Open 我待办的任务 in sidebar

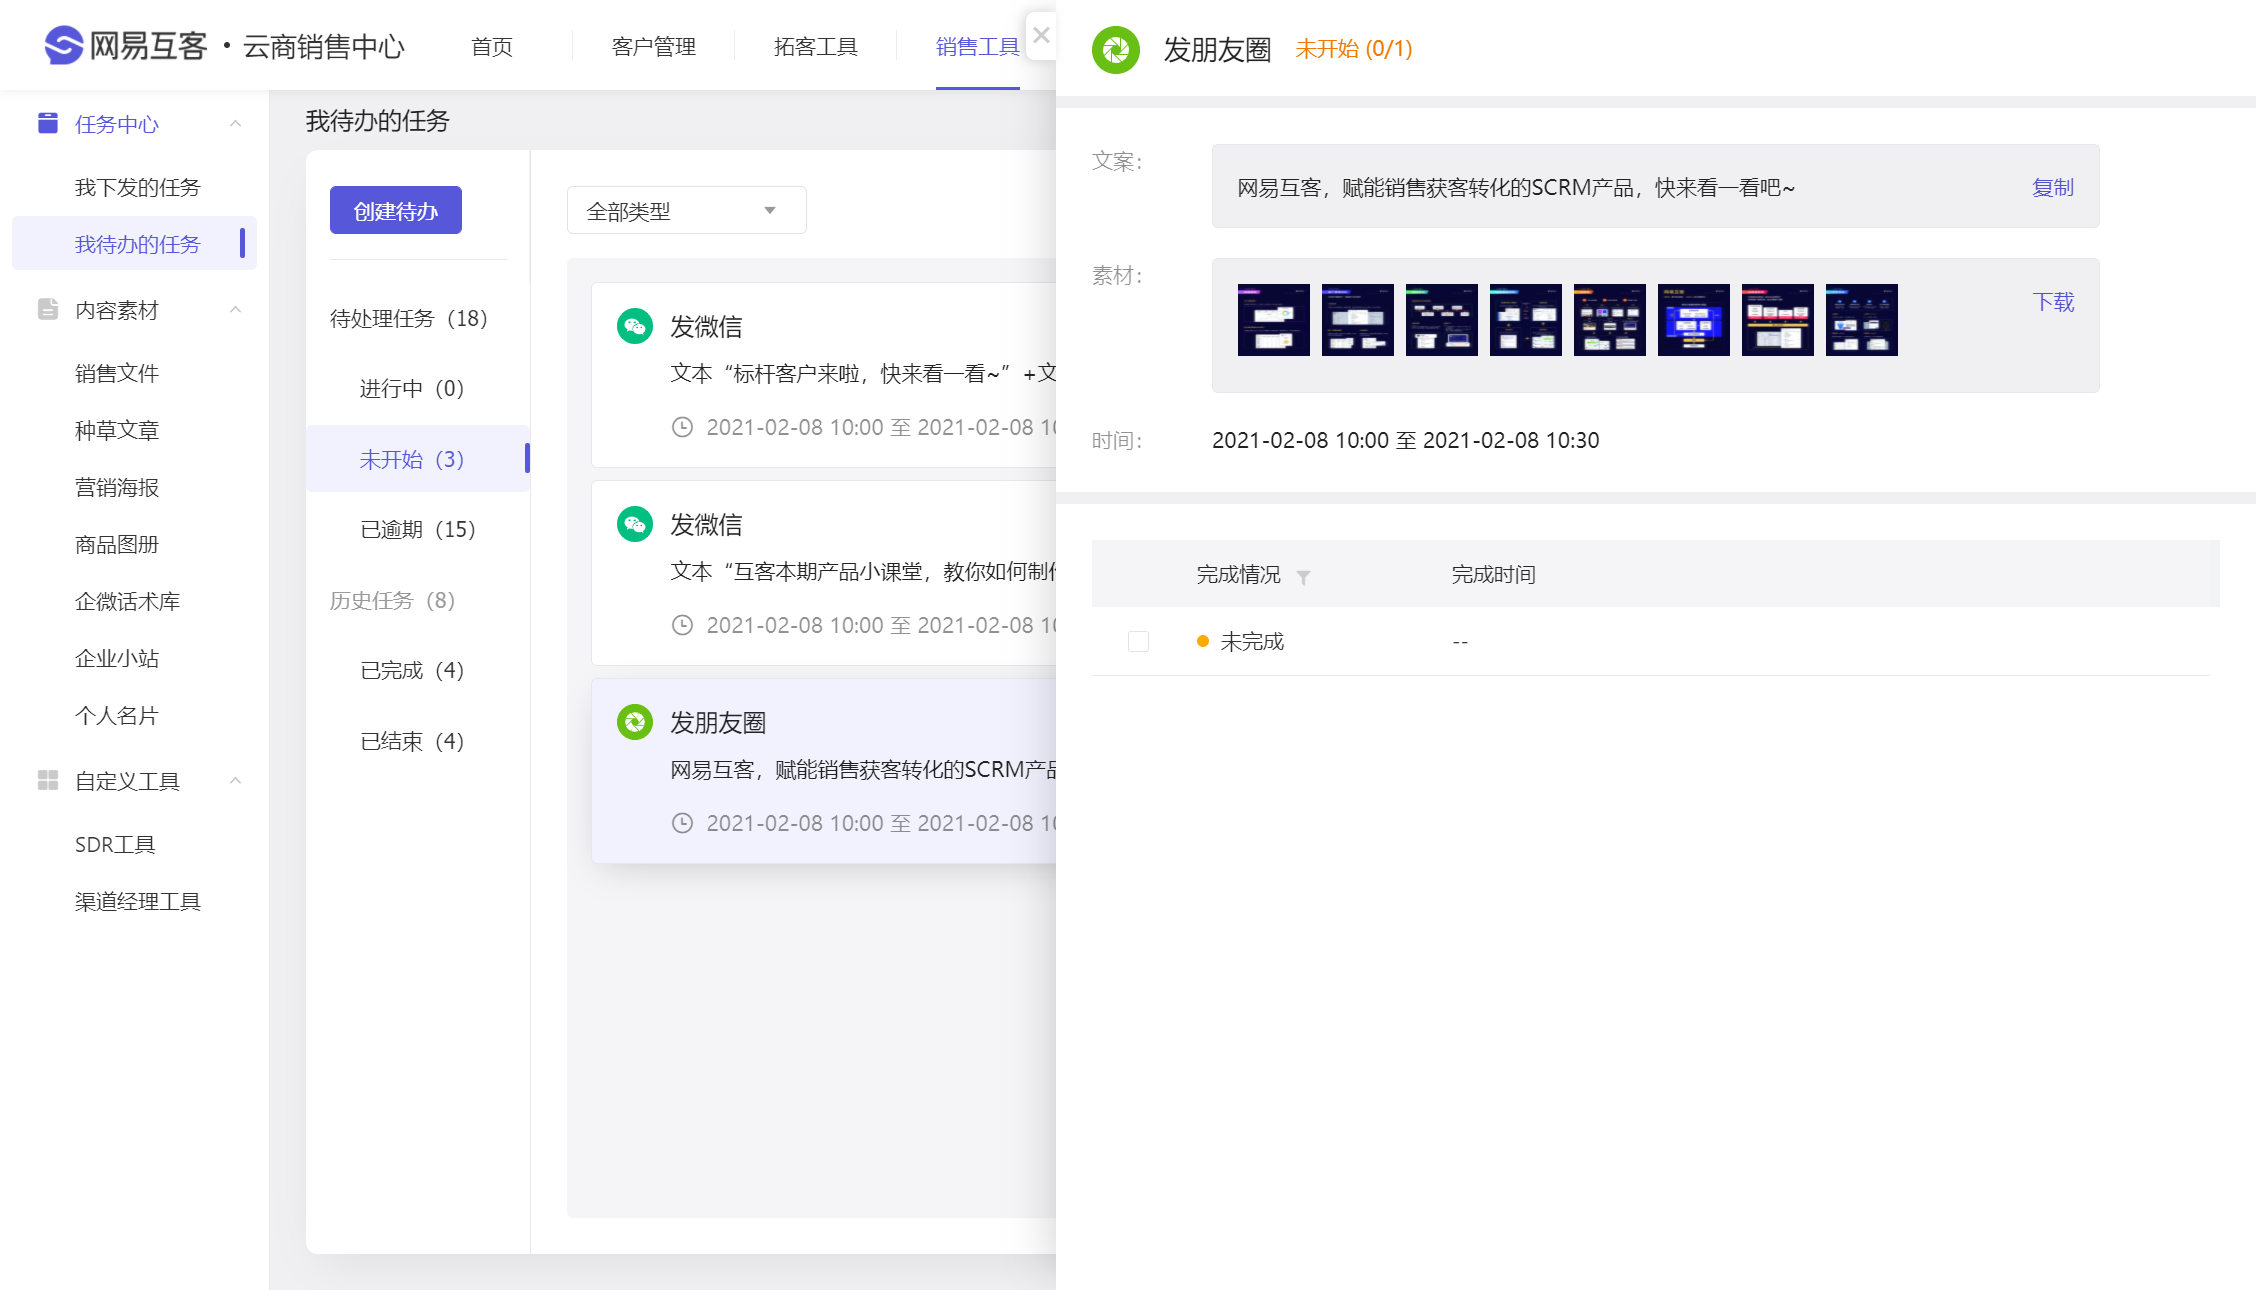[x=134, y=243]
